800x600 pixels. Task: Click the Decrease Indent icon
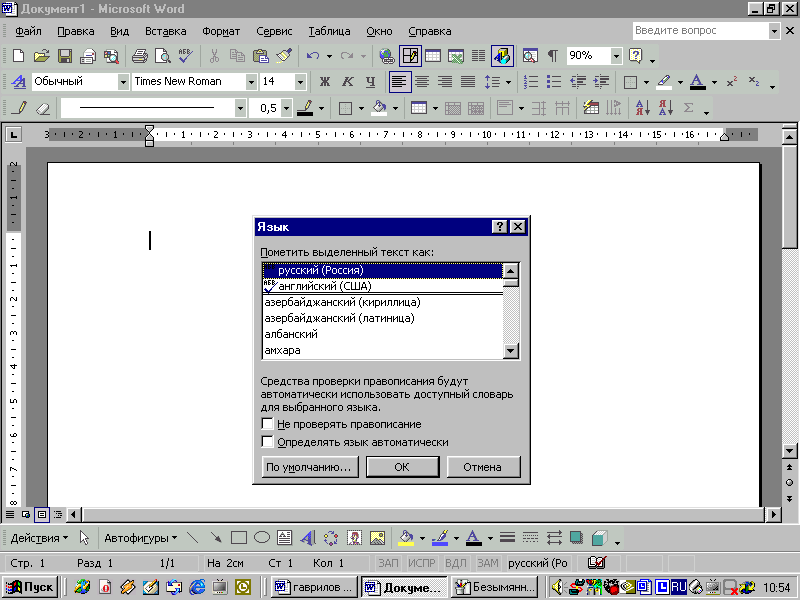(578, 82)
